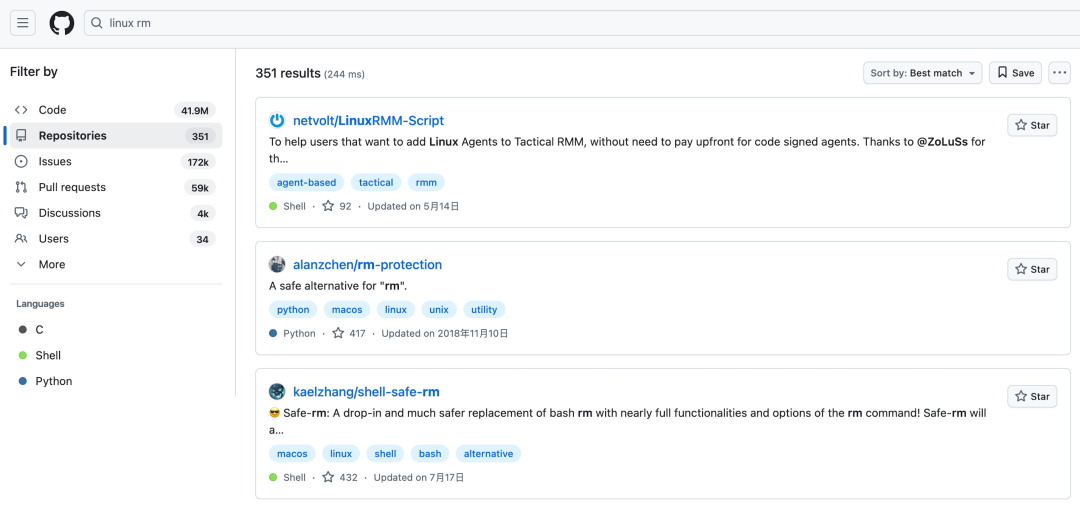Save this search
The width and height of the screenshot is (1080, 509).
pos(1015,73)
